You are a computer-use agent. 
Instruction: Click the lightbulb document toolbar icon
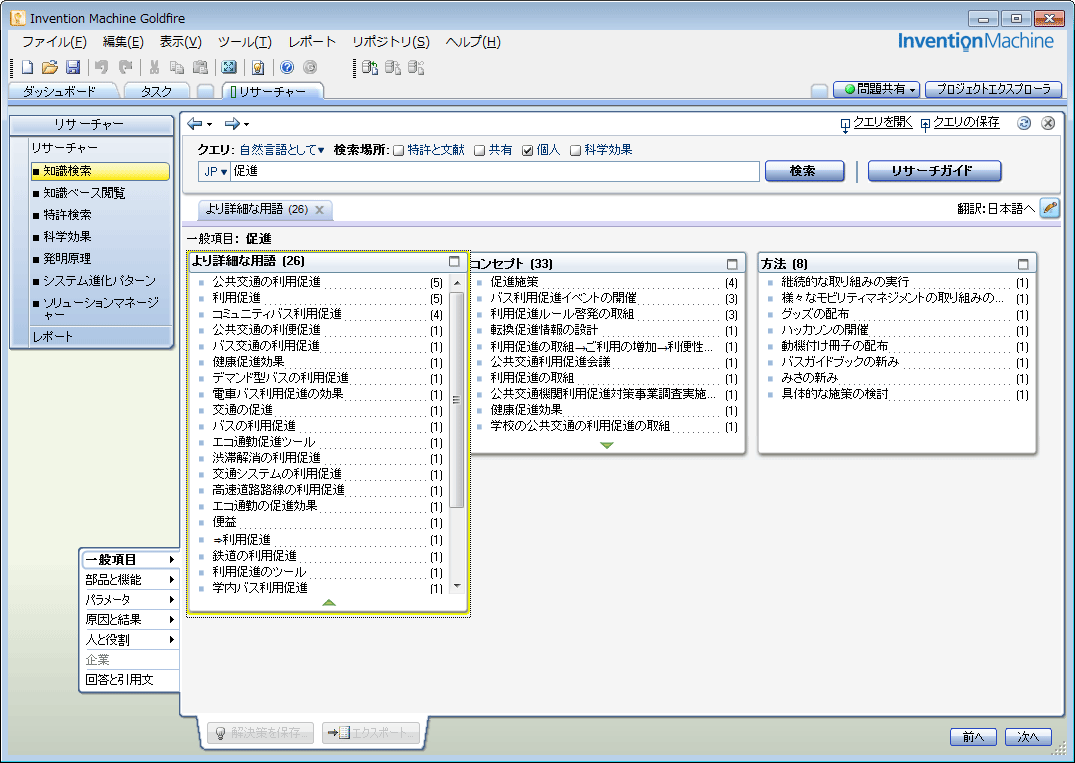258,66
